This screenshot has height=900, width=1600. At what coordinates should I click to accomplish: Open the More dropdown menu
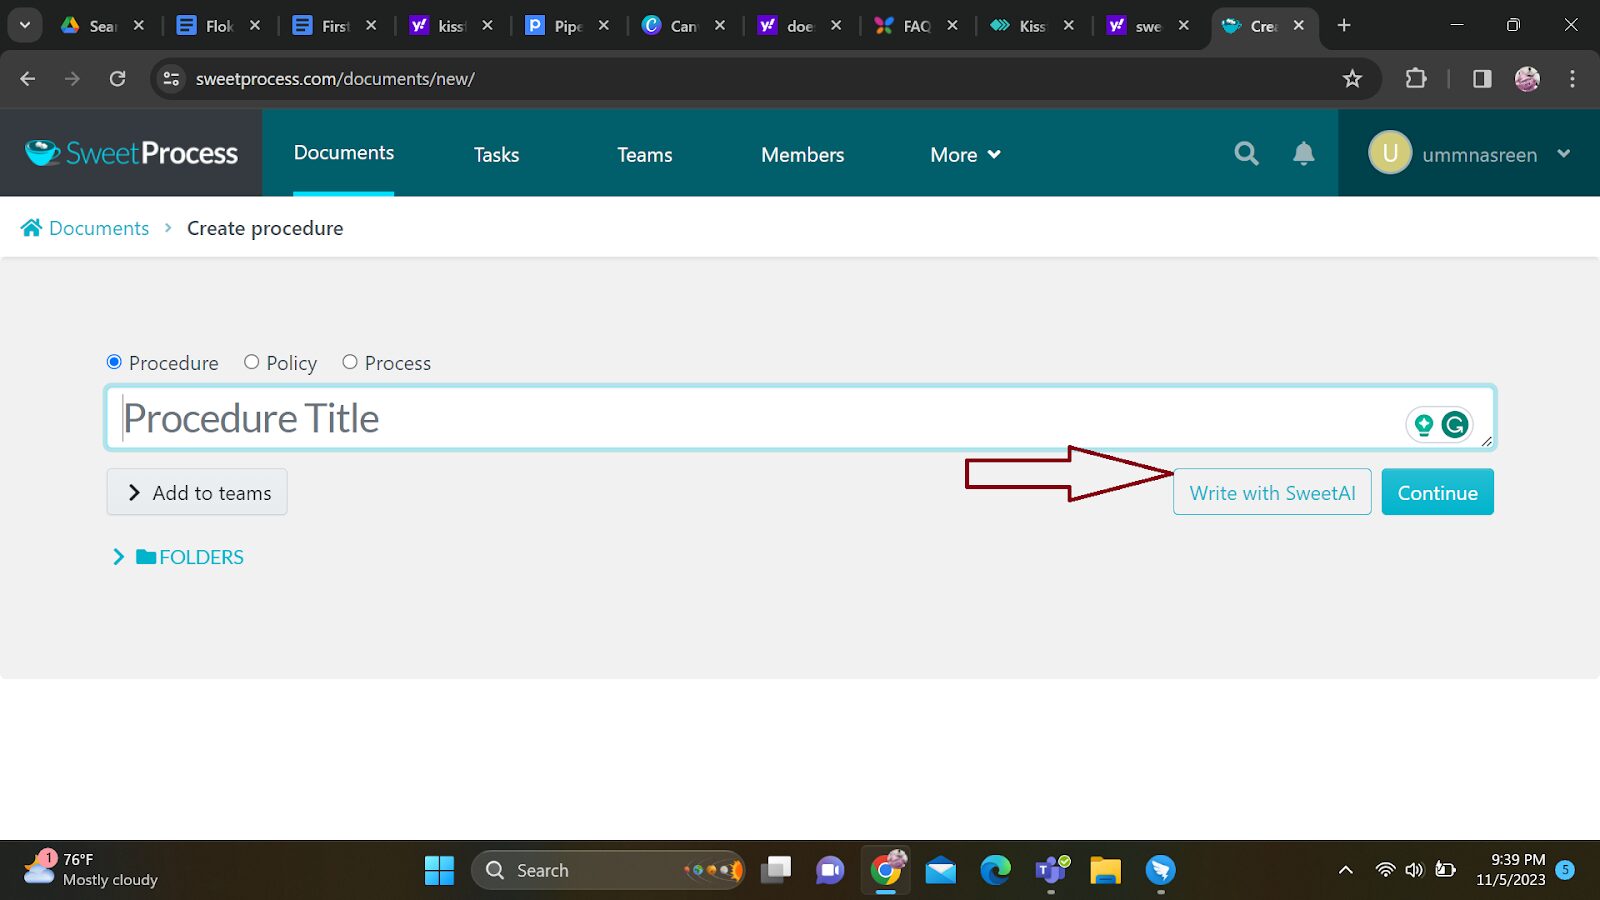[965, 155]
